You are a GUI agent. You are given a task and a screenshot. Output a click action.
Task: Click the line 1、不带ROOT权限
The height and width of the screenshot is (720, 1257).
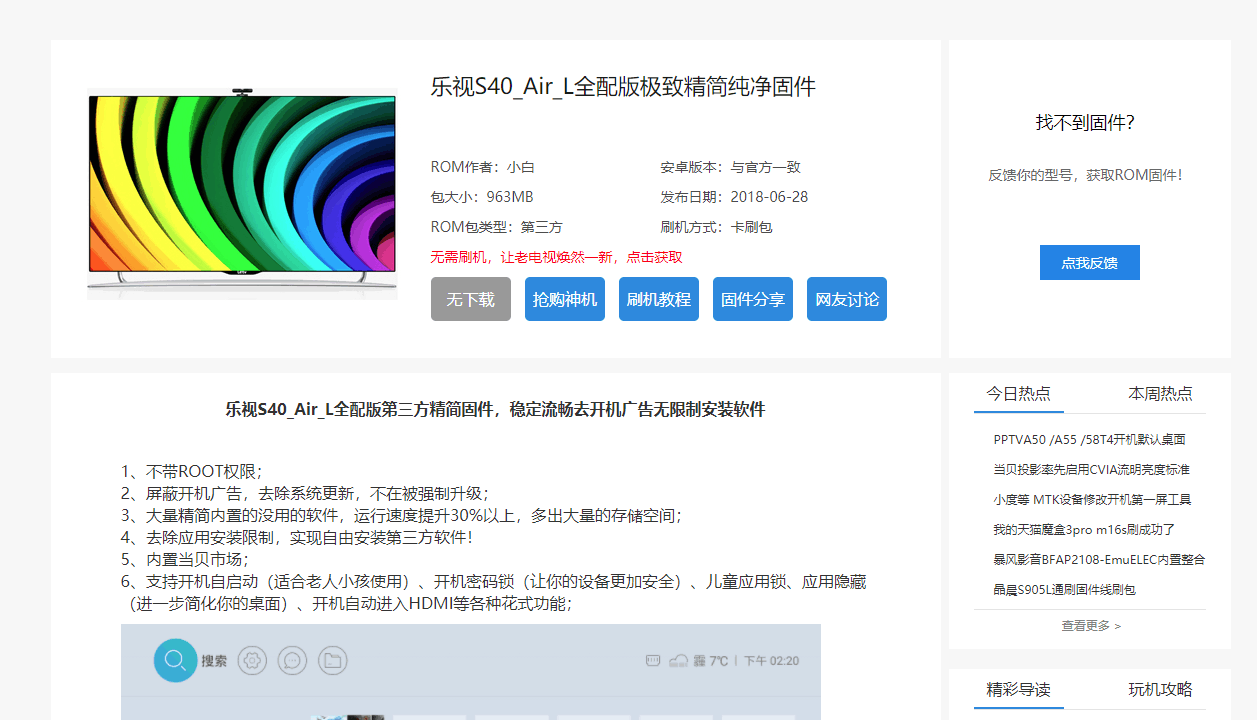[x=192, y=471]
